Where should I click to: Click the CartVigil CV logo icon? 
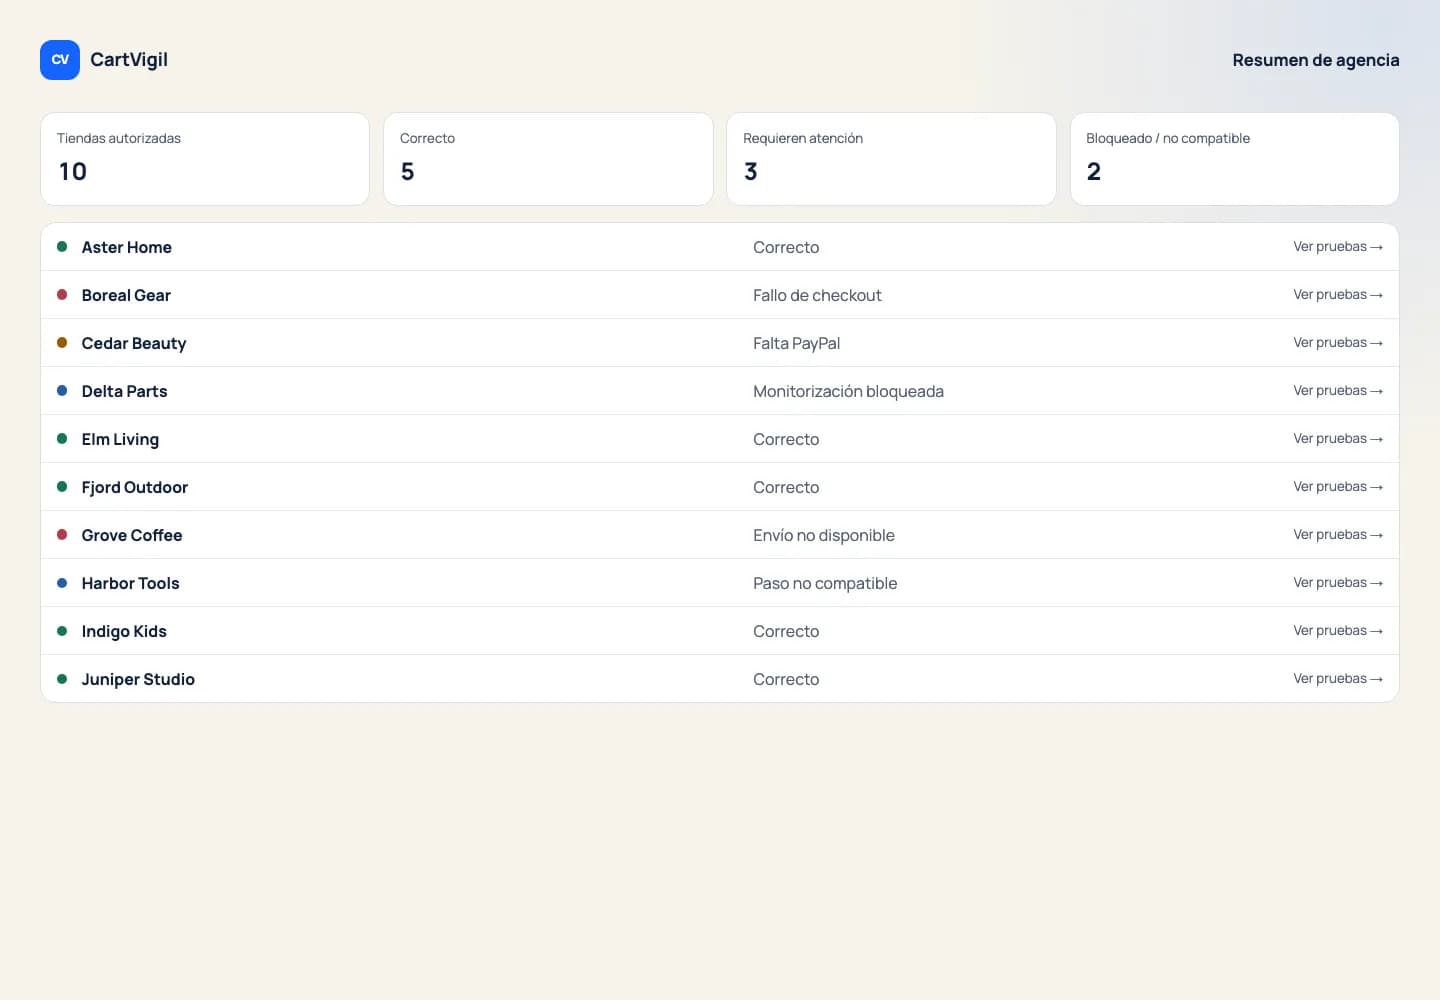click(x=60, y=60)
